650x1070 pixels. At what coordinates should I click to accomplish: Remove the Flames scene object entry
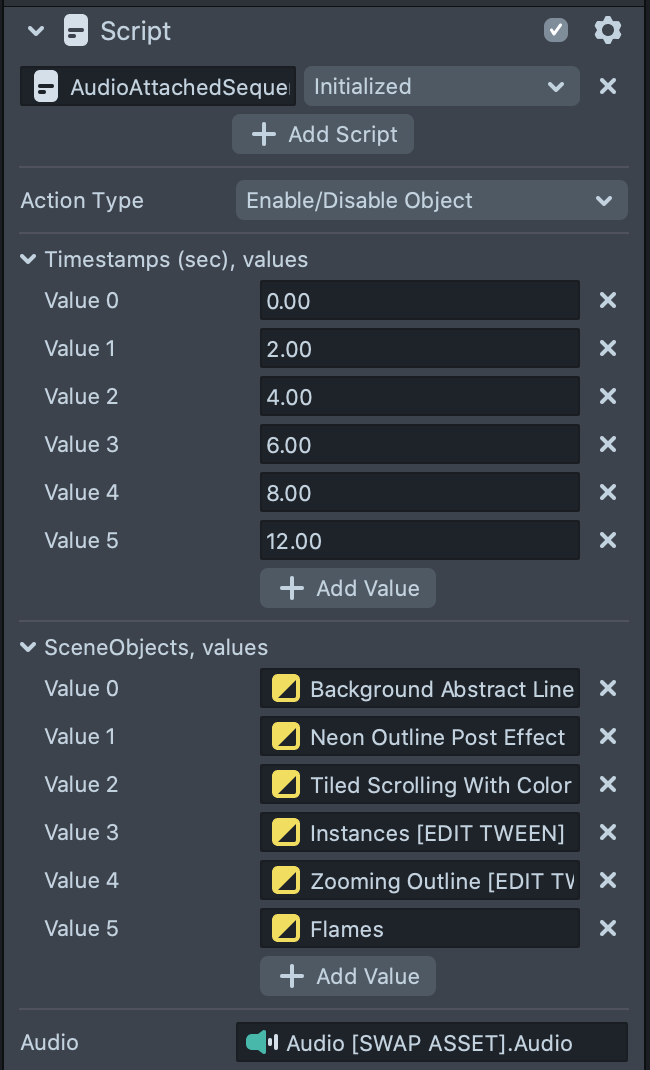(x=607, y=928)
